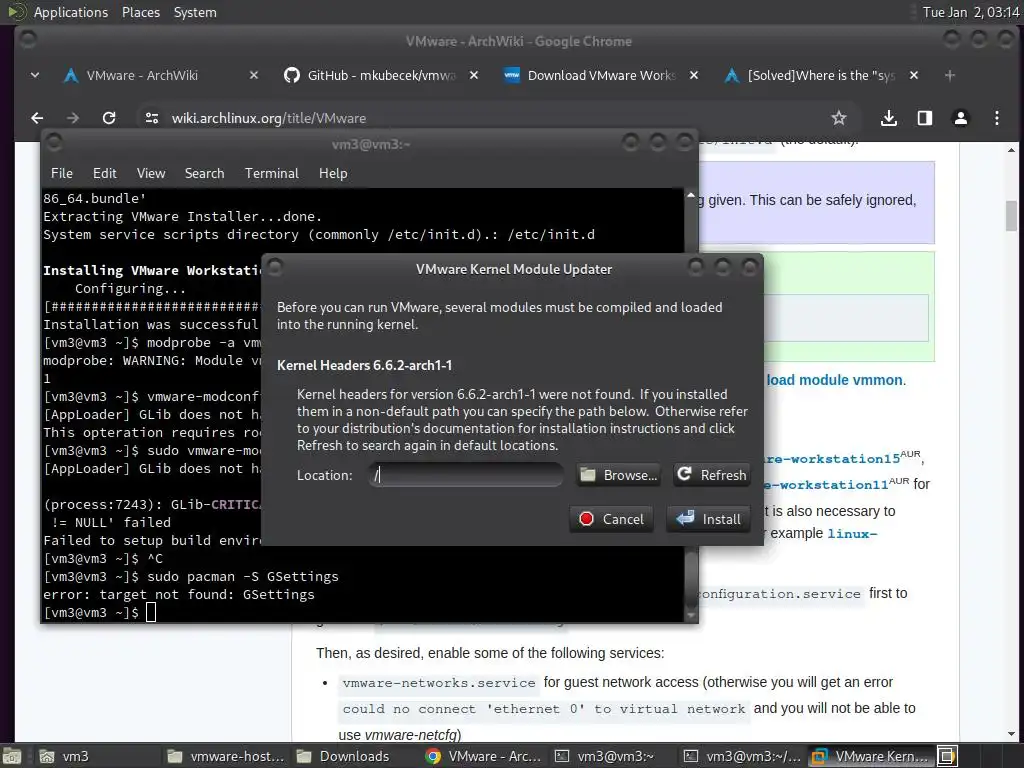Close the VMware - ArchWiki tab

[x=254, y=76]
